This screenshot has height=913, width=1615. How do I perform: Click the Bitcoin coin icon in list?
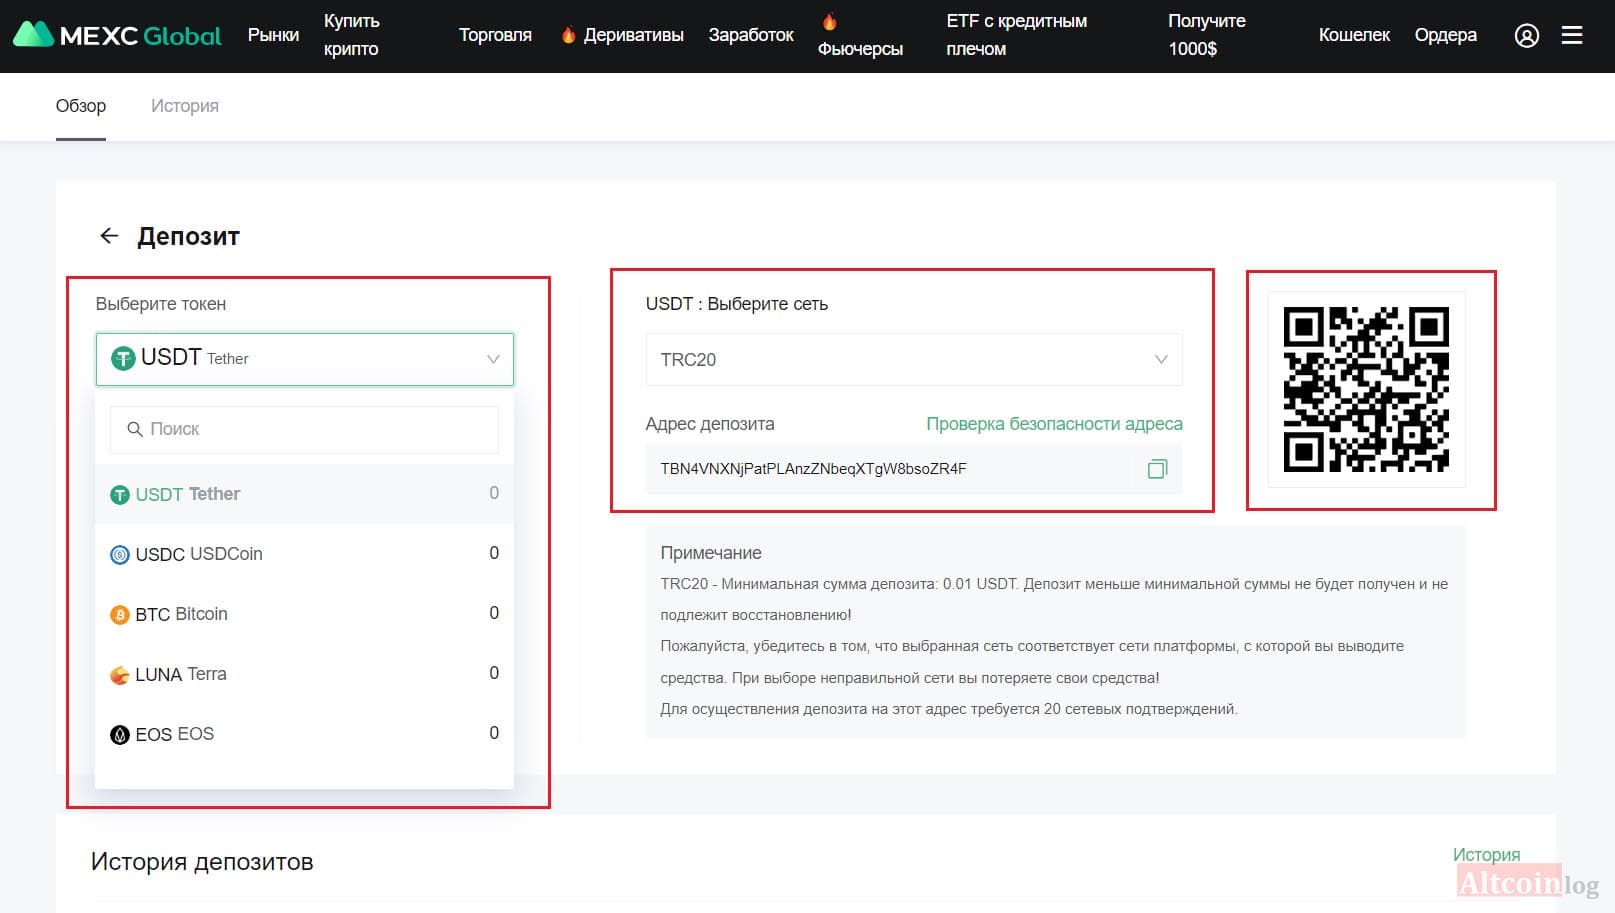120,614
